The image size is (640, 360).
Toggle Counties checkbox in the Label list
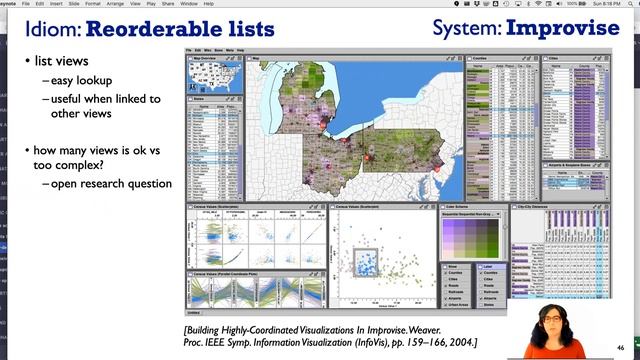(x=481, y=273)
